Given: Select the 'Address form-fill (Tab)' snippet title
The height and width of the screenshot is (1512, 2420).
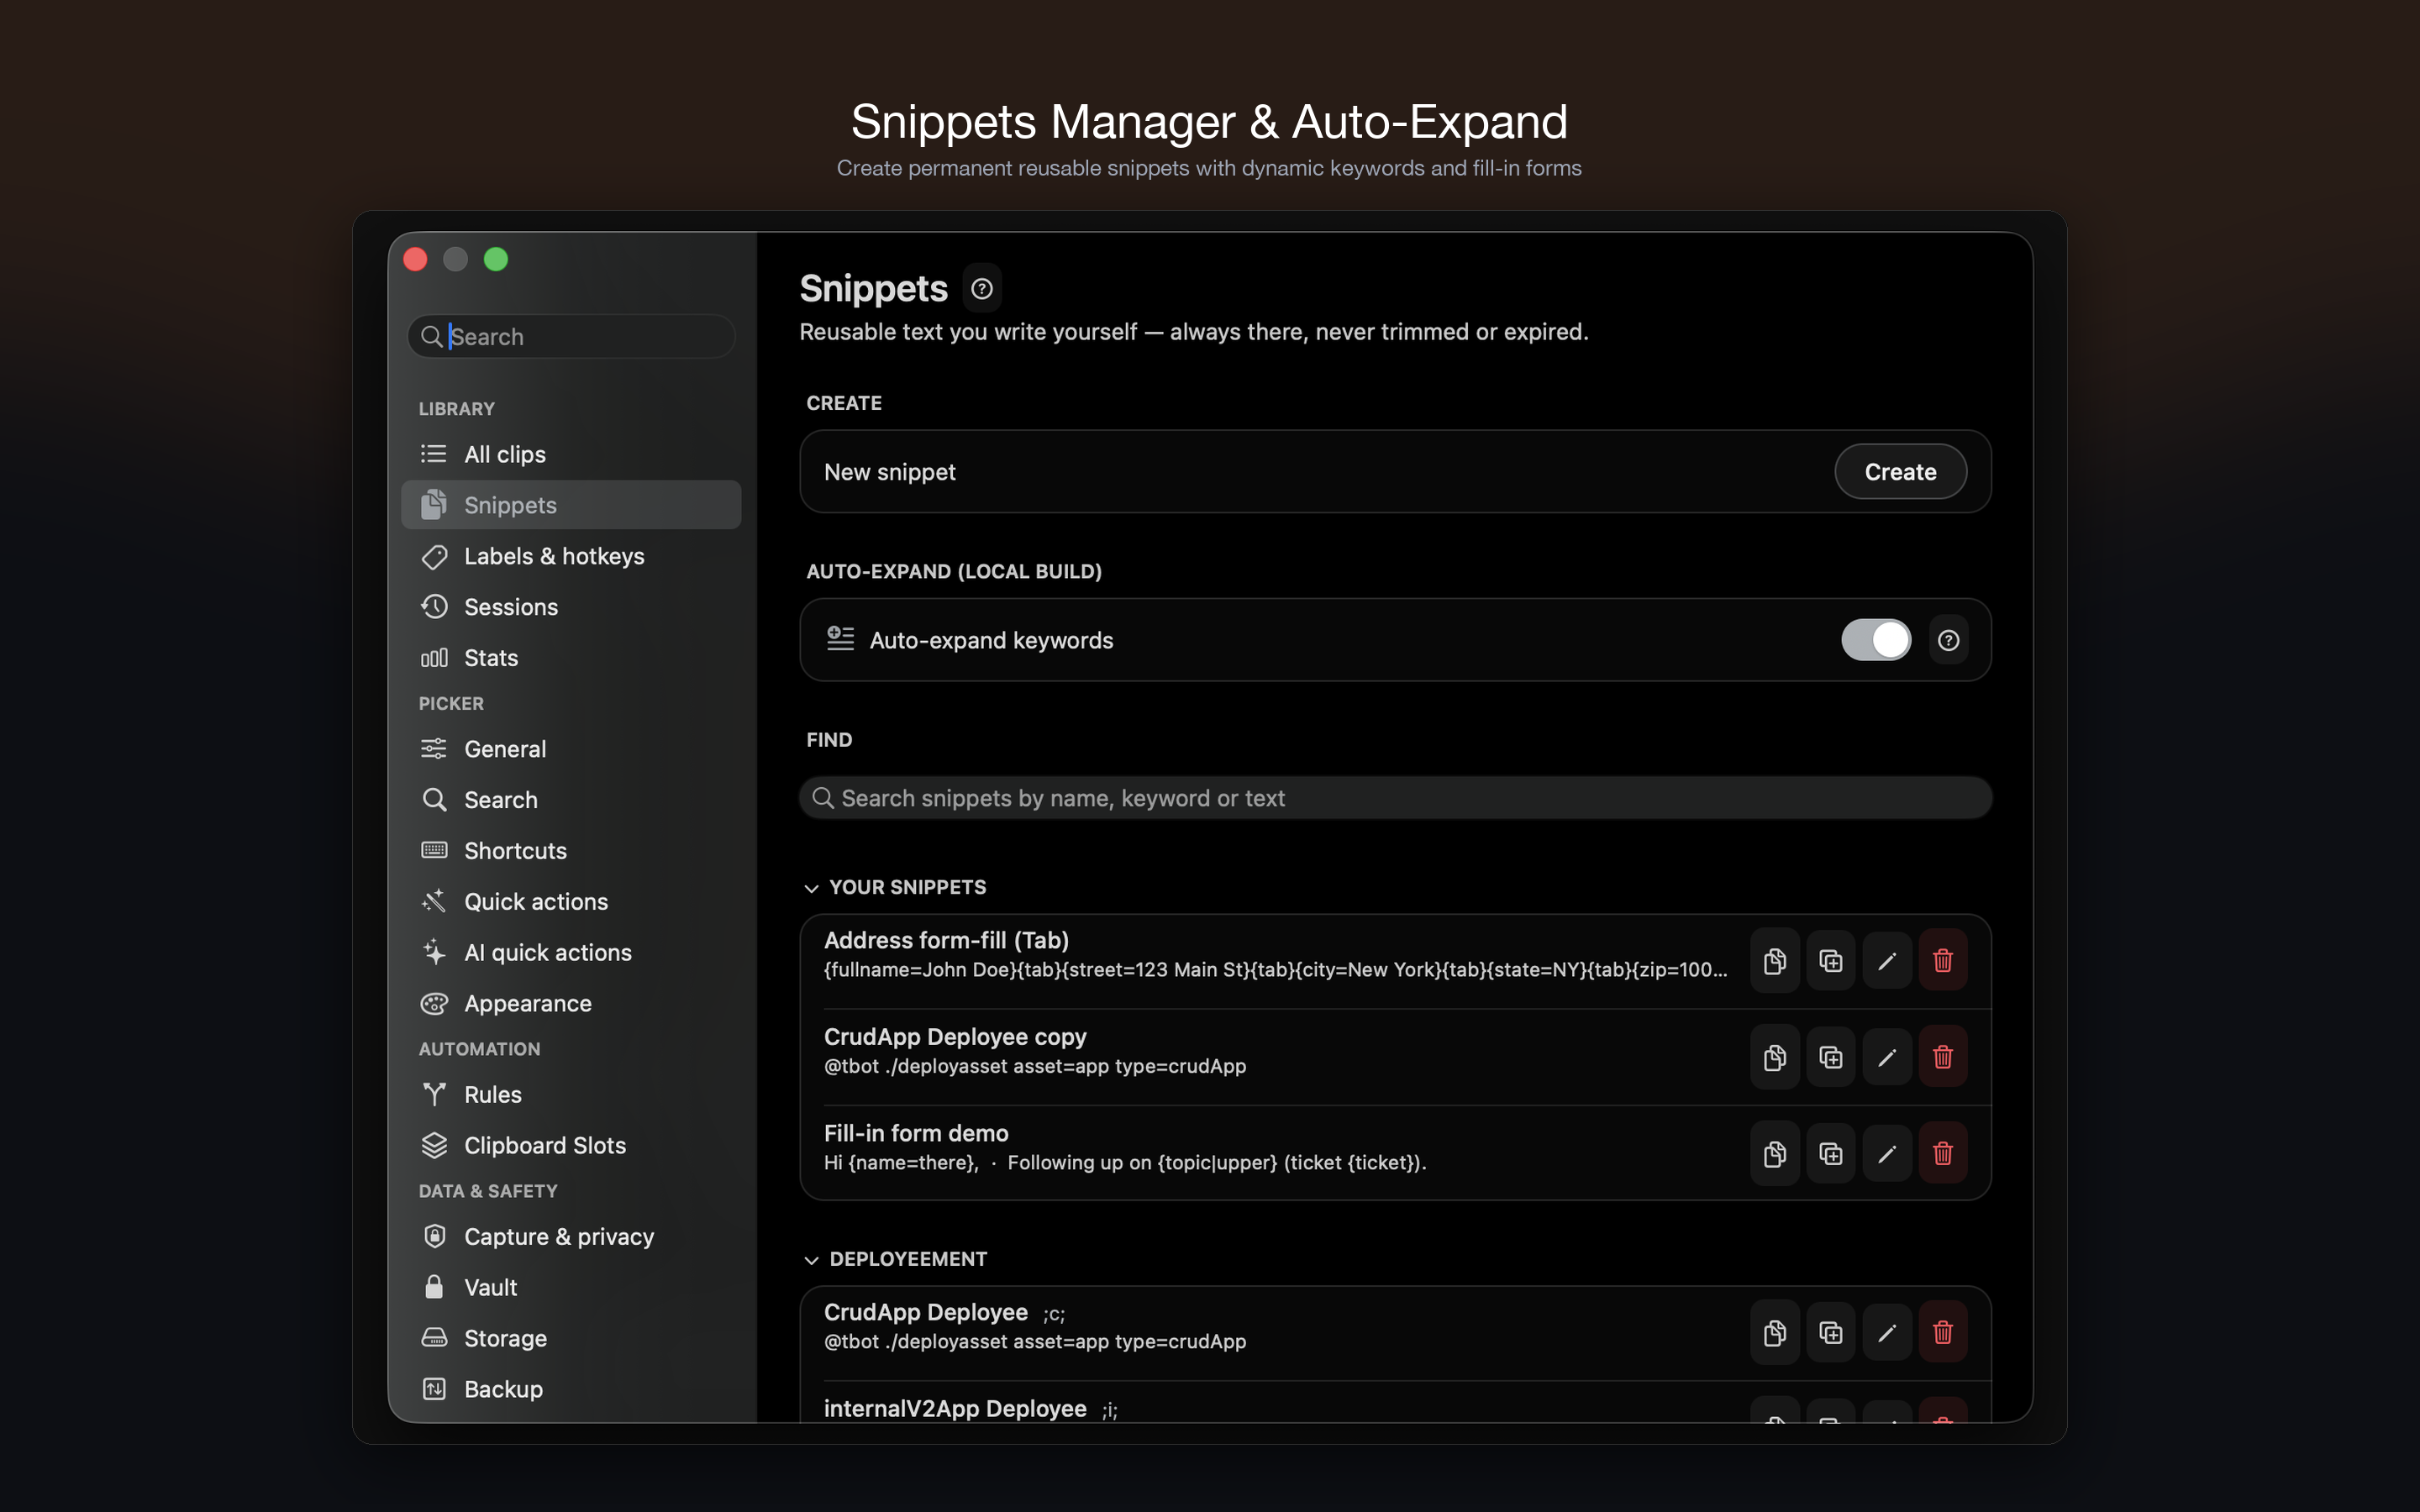Looking at the screenshot, I should click(946, 940).
